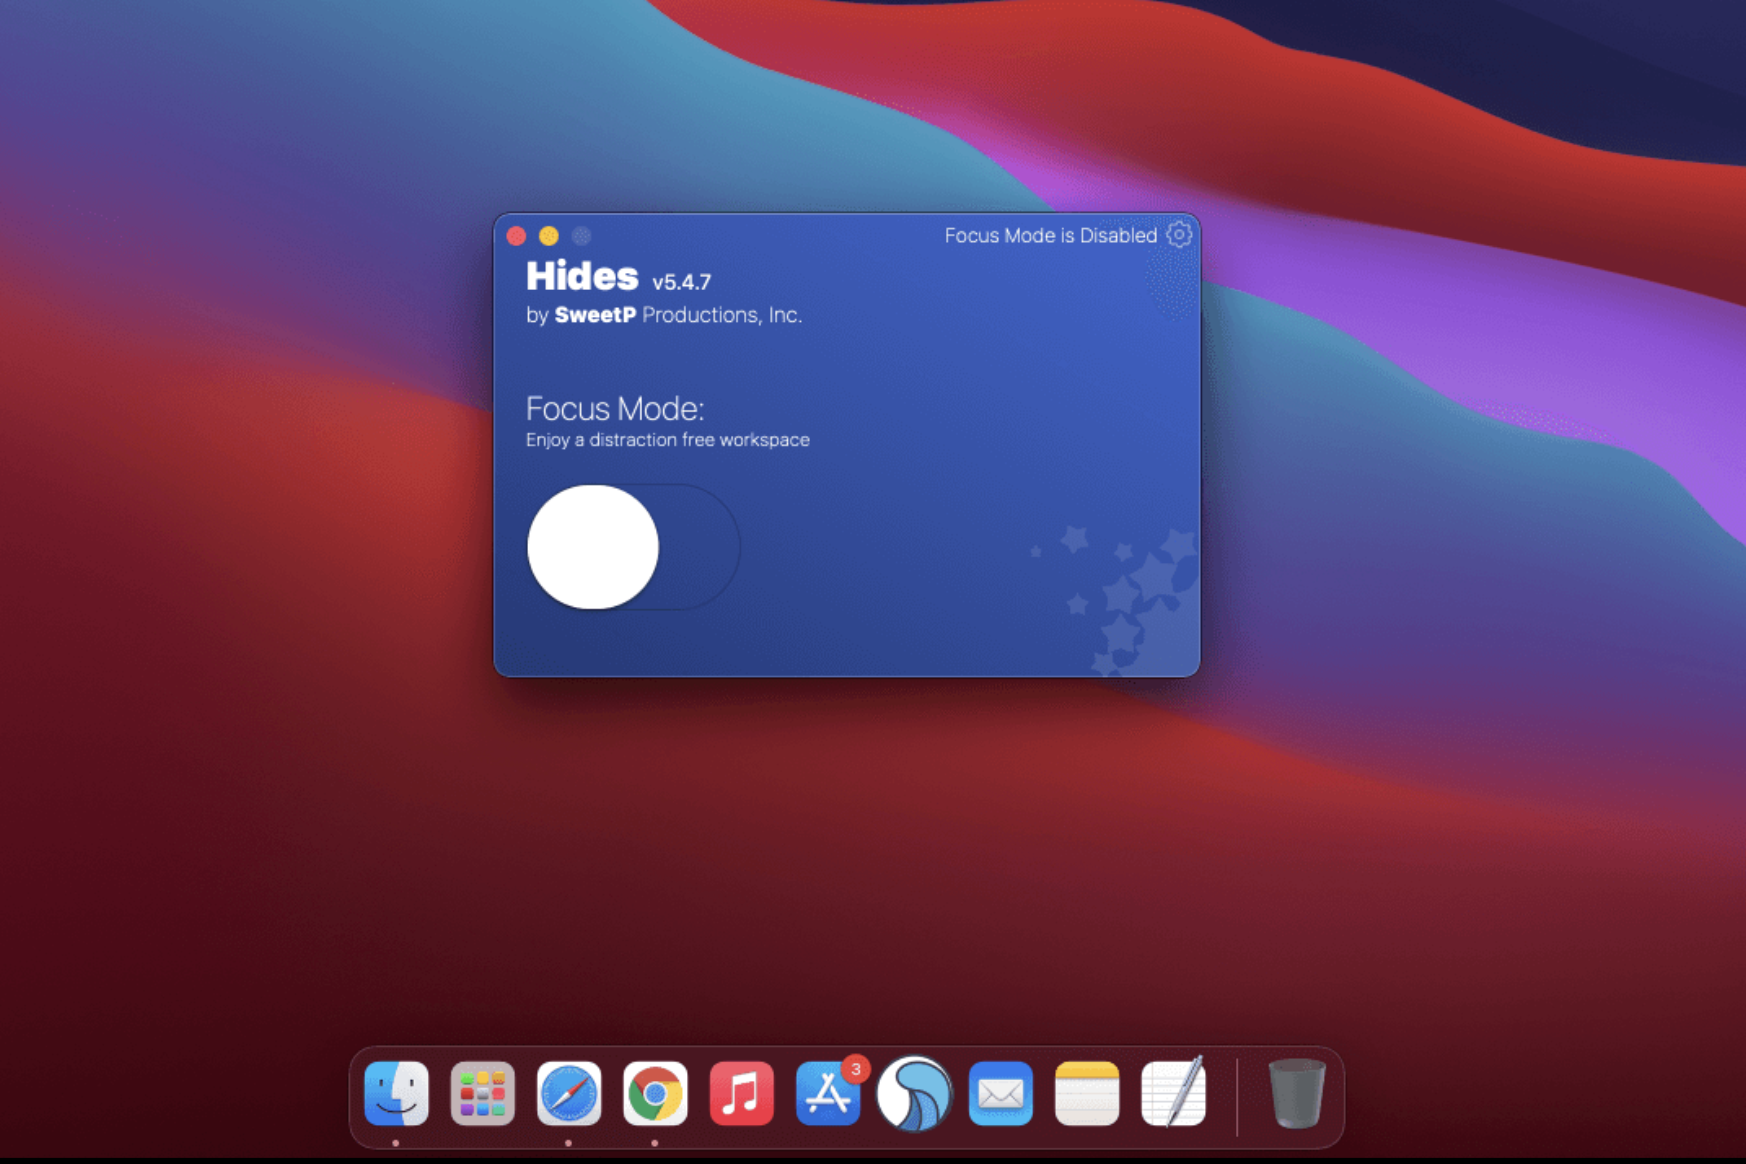This screenshot has height=1164, width=1746.
Task: Open Google Chrome from the Dock
Action: tap(656, 1093)
